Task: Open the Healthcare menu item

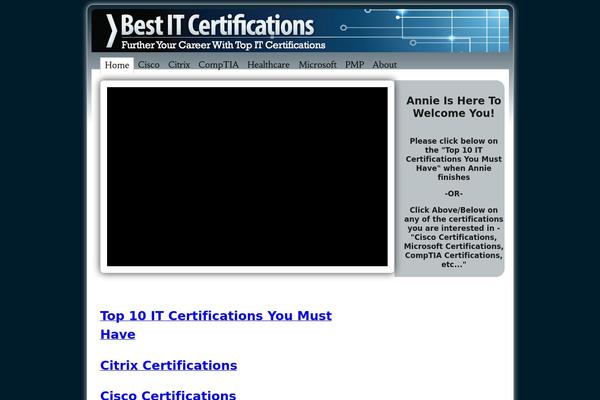Action: (x=268, y=65)
